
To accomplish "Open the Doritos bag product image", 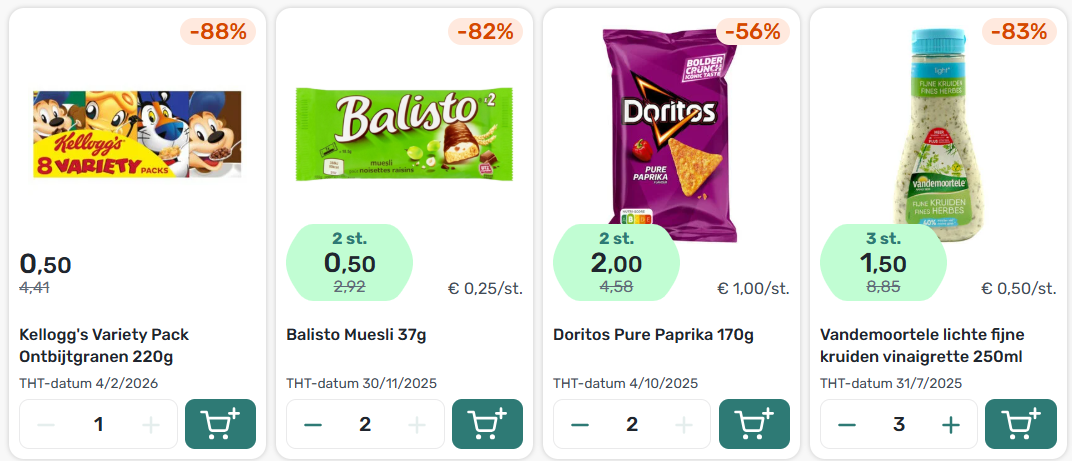I will pyautogui.click(x=669, y=135).
